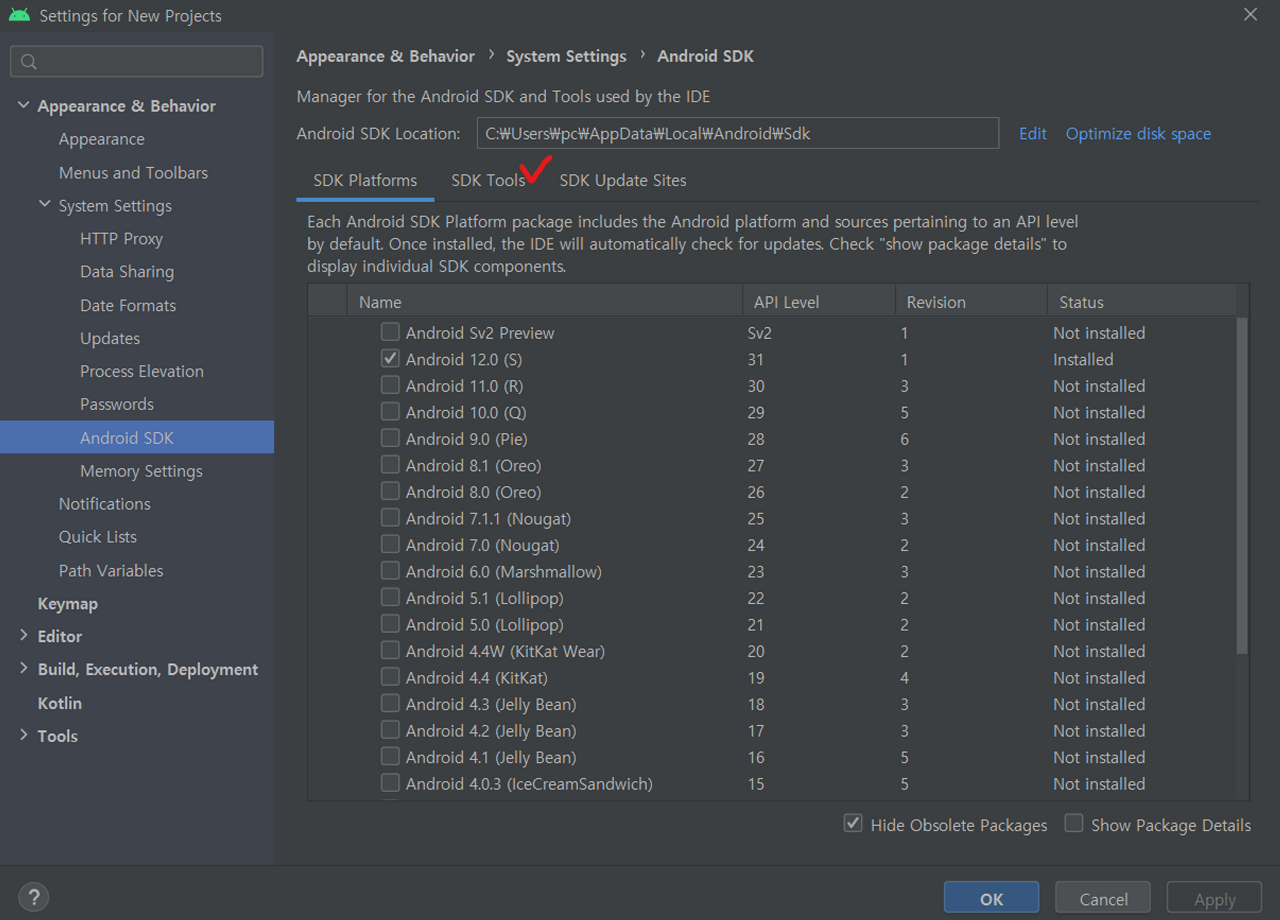Viewport: 1280px width, 920px height.
Task: Click the Apply button
Action: [1215, 899]
